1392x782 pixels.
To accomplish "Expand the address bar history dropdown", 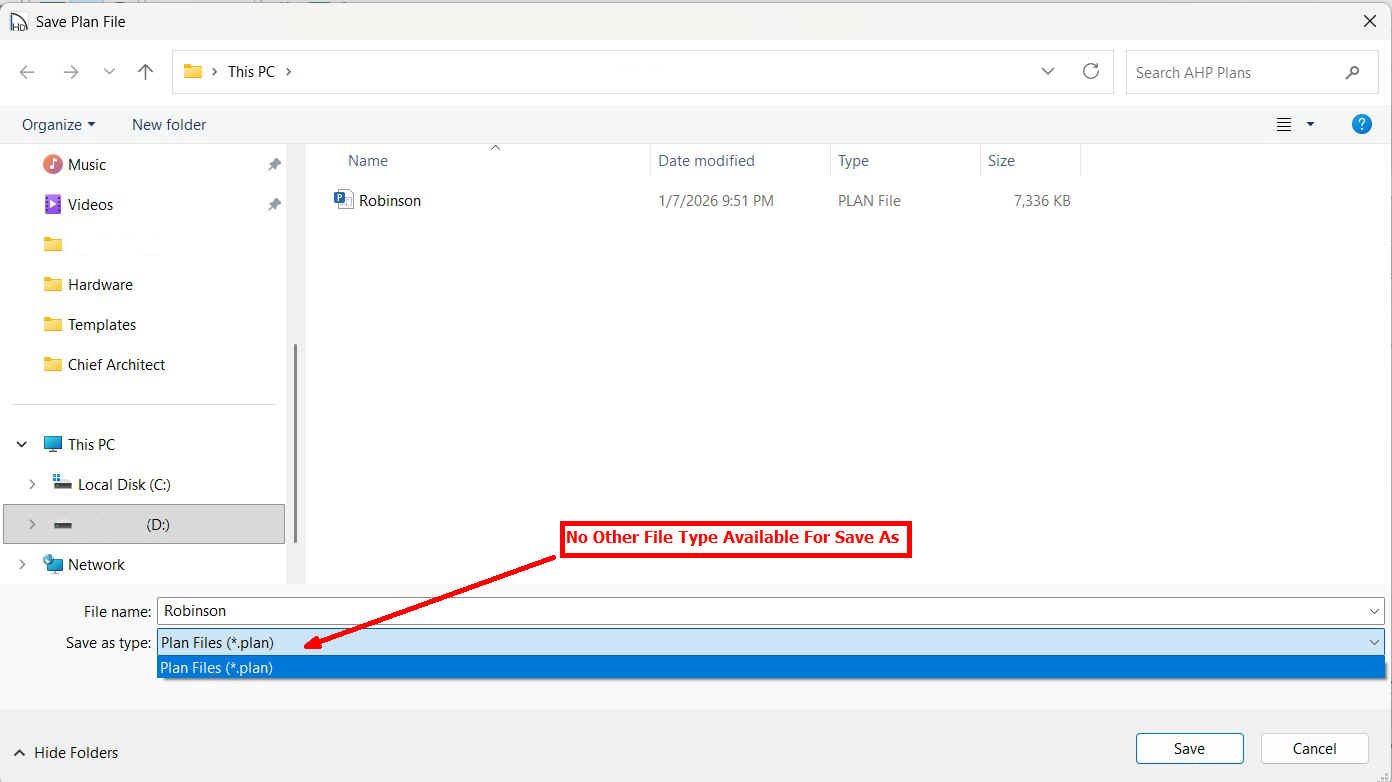I will (1047, 71).
